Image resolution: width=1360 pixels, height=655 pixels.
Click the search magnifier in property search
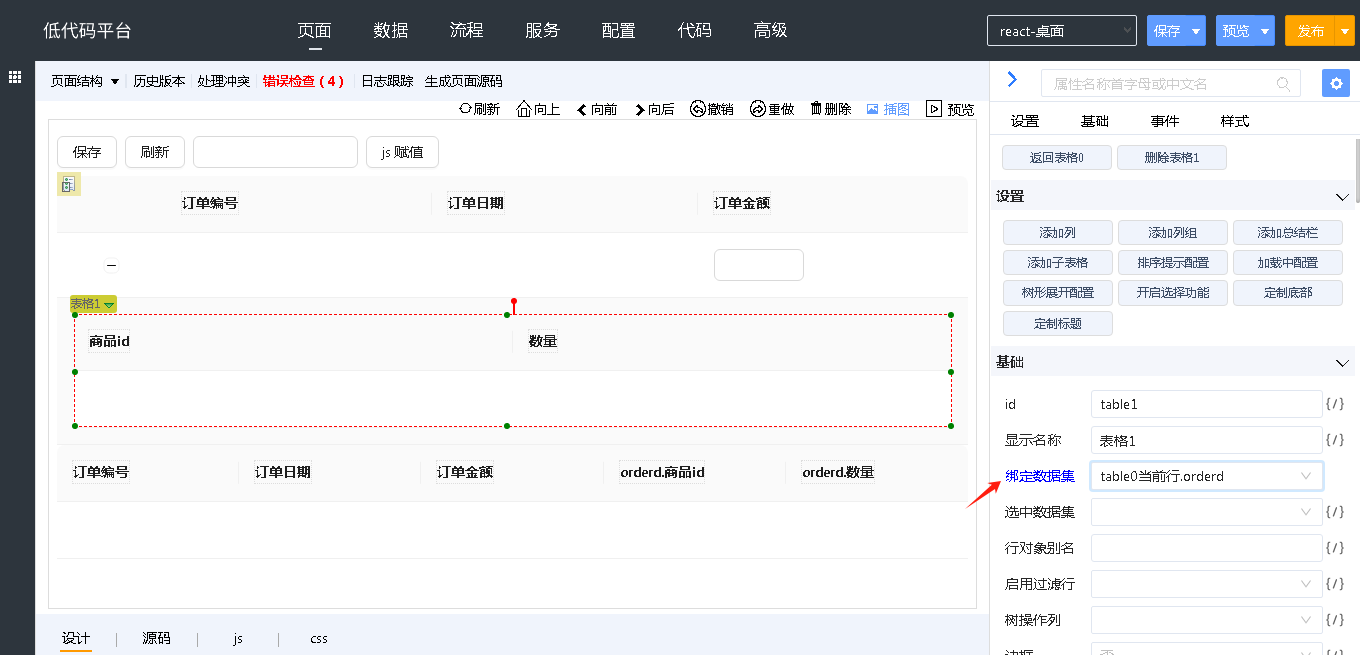1284,84
